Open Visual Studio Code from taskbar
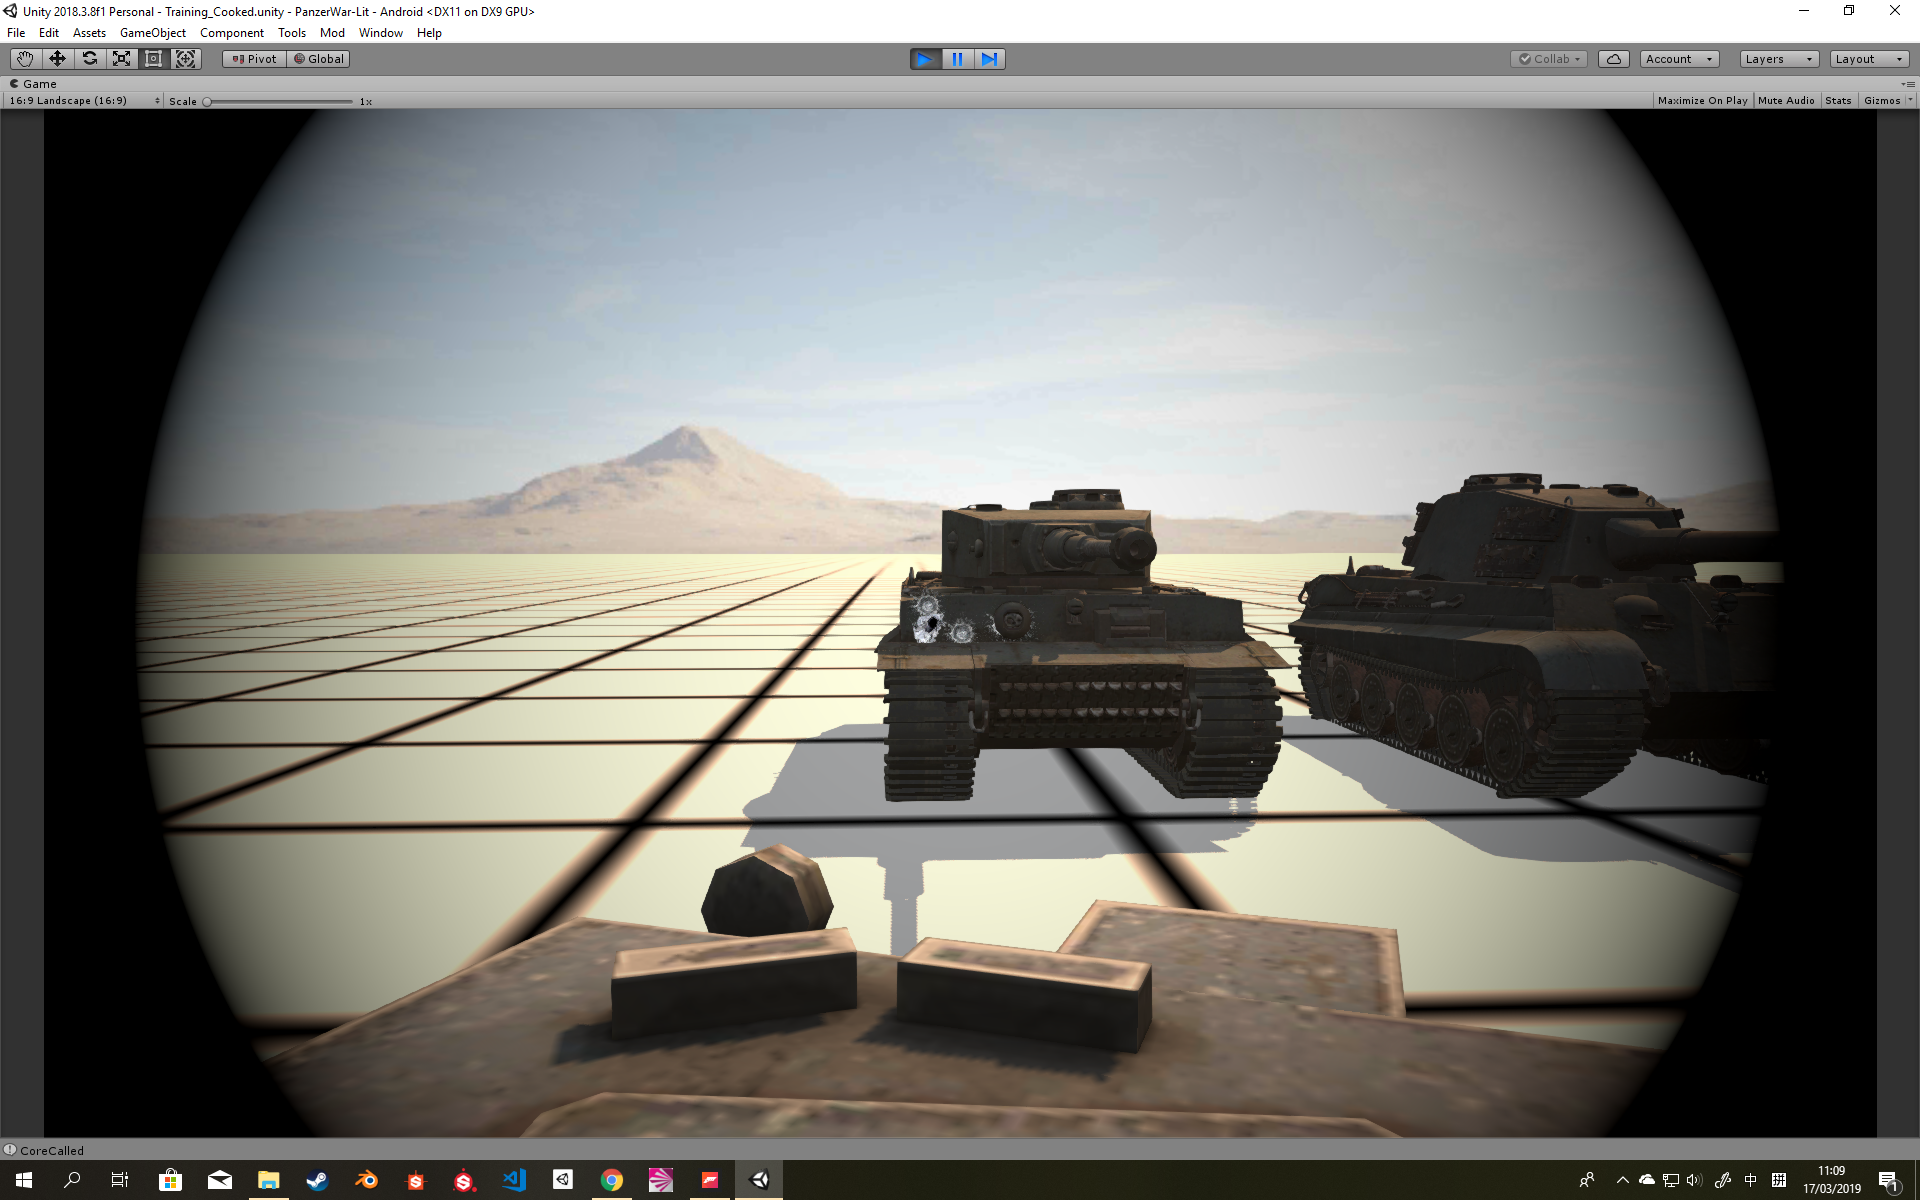 pos(514,1180)
